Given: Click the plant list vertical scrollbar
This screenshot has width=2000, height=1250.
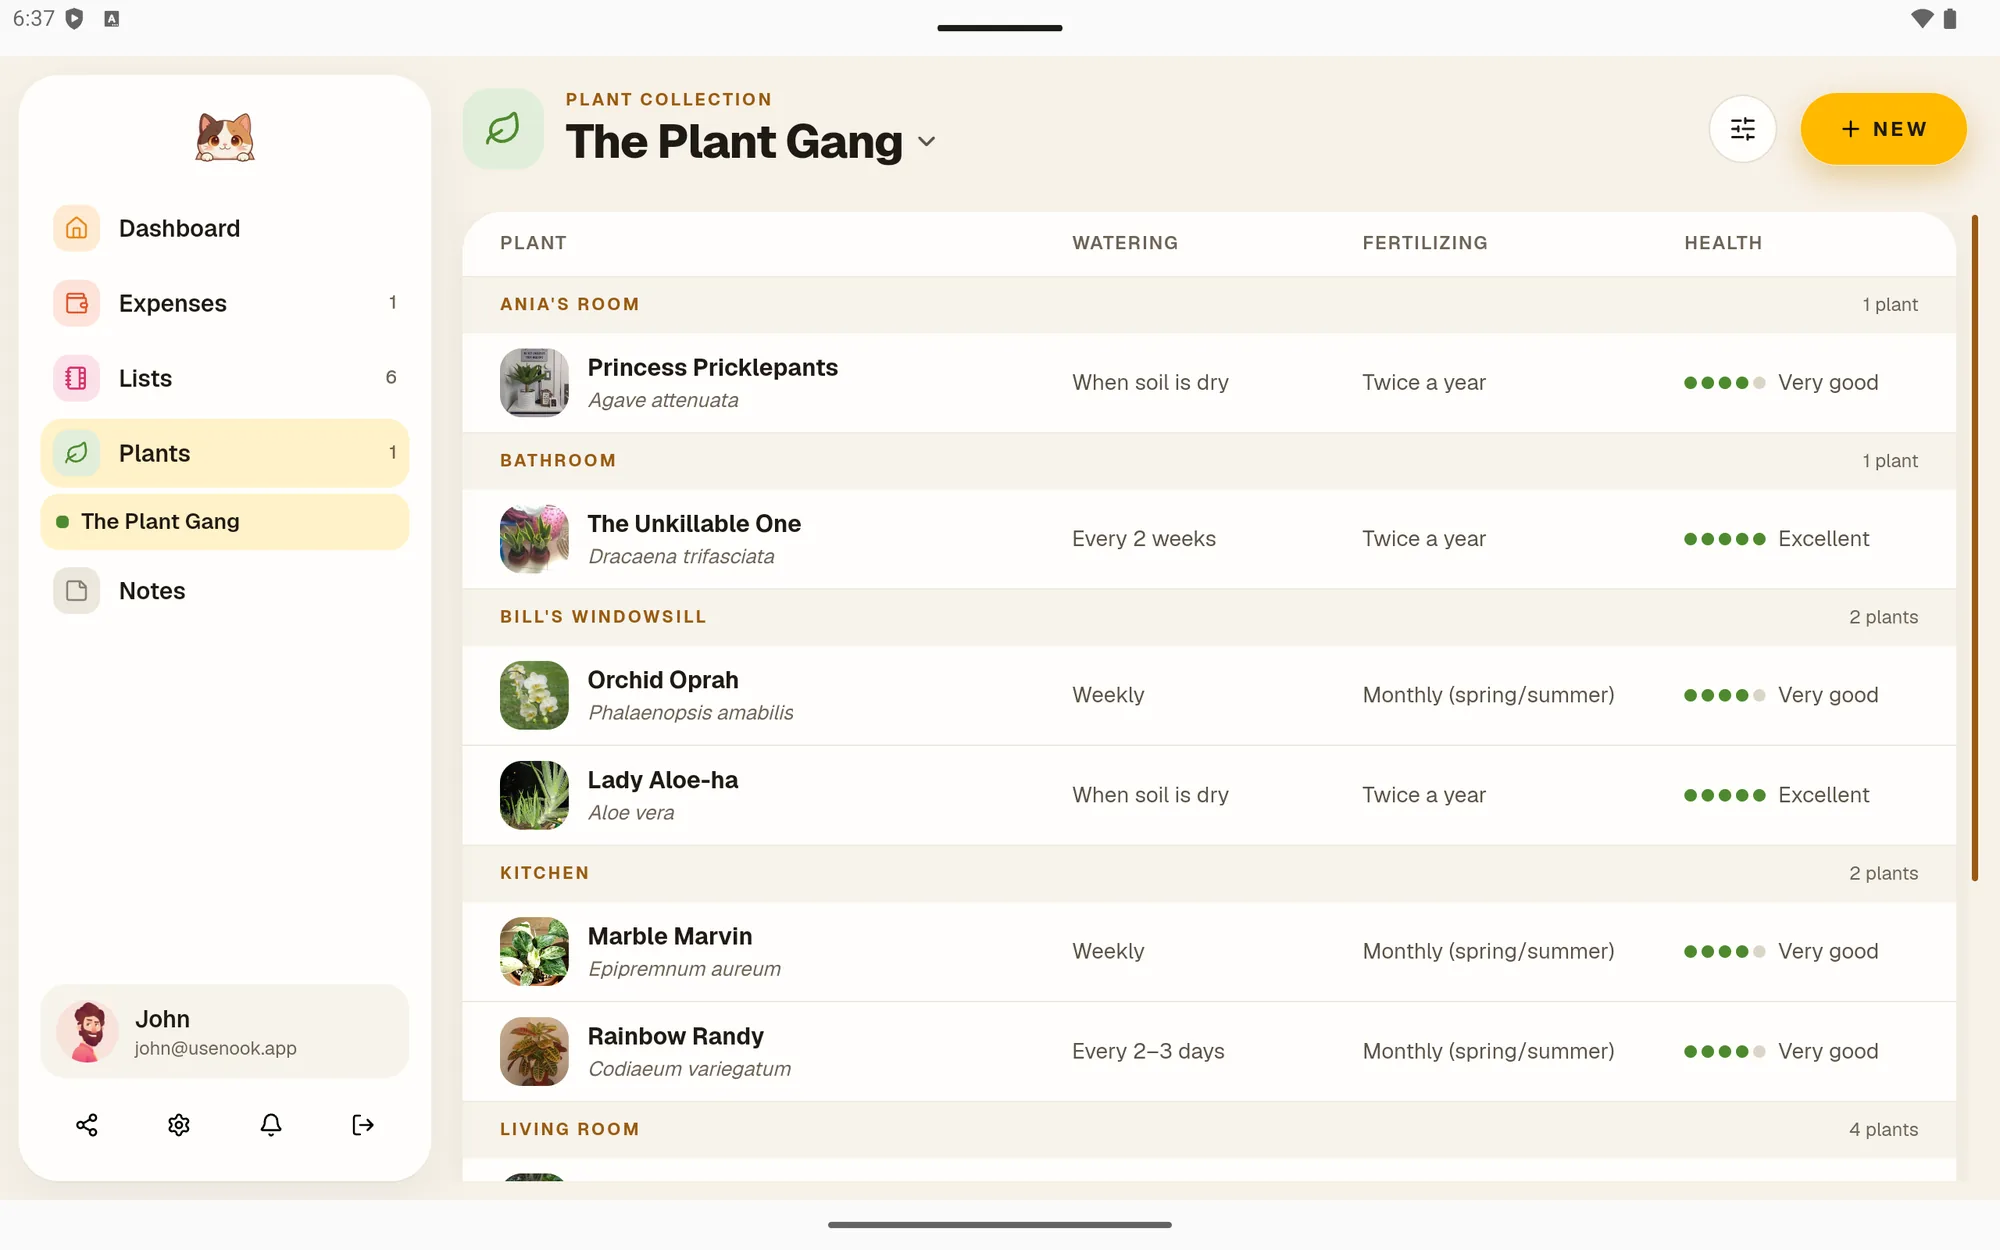Looking at the screenshot, I should (1975, 548).
